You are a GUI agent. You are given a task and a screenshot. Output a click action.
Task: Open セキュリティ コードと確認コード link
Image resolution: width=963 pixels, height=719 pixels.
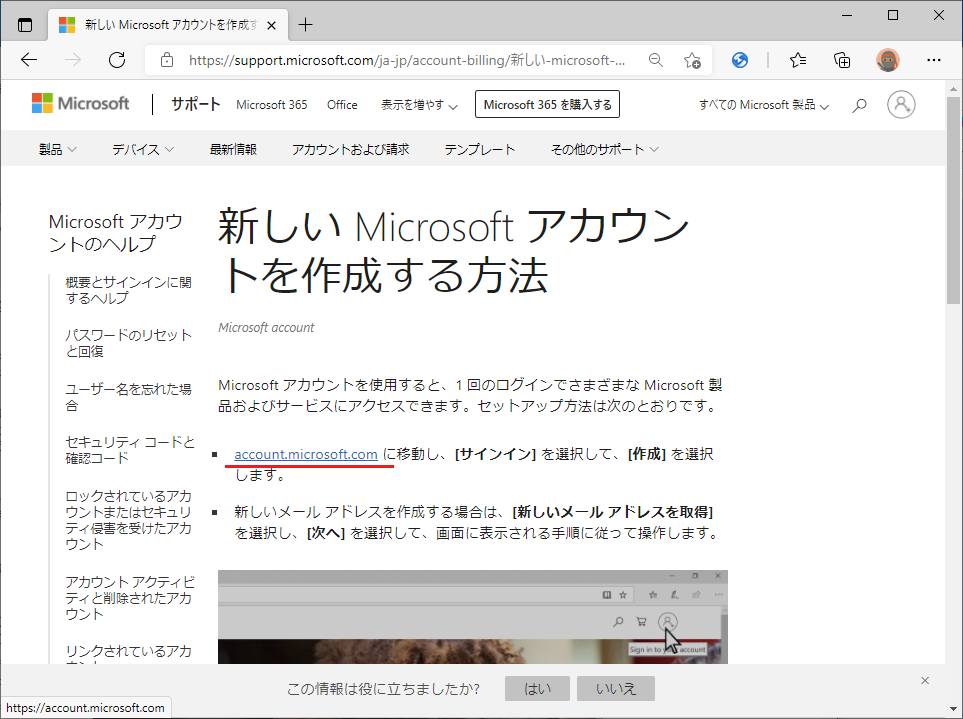pos(130,450)
